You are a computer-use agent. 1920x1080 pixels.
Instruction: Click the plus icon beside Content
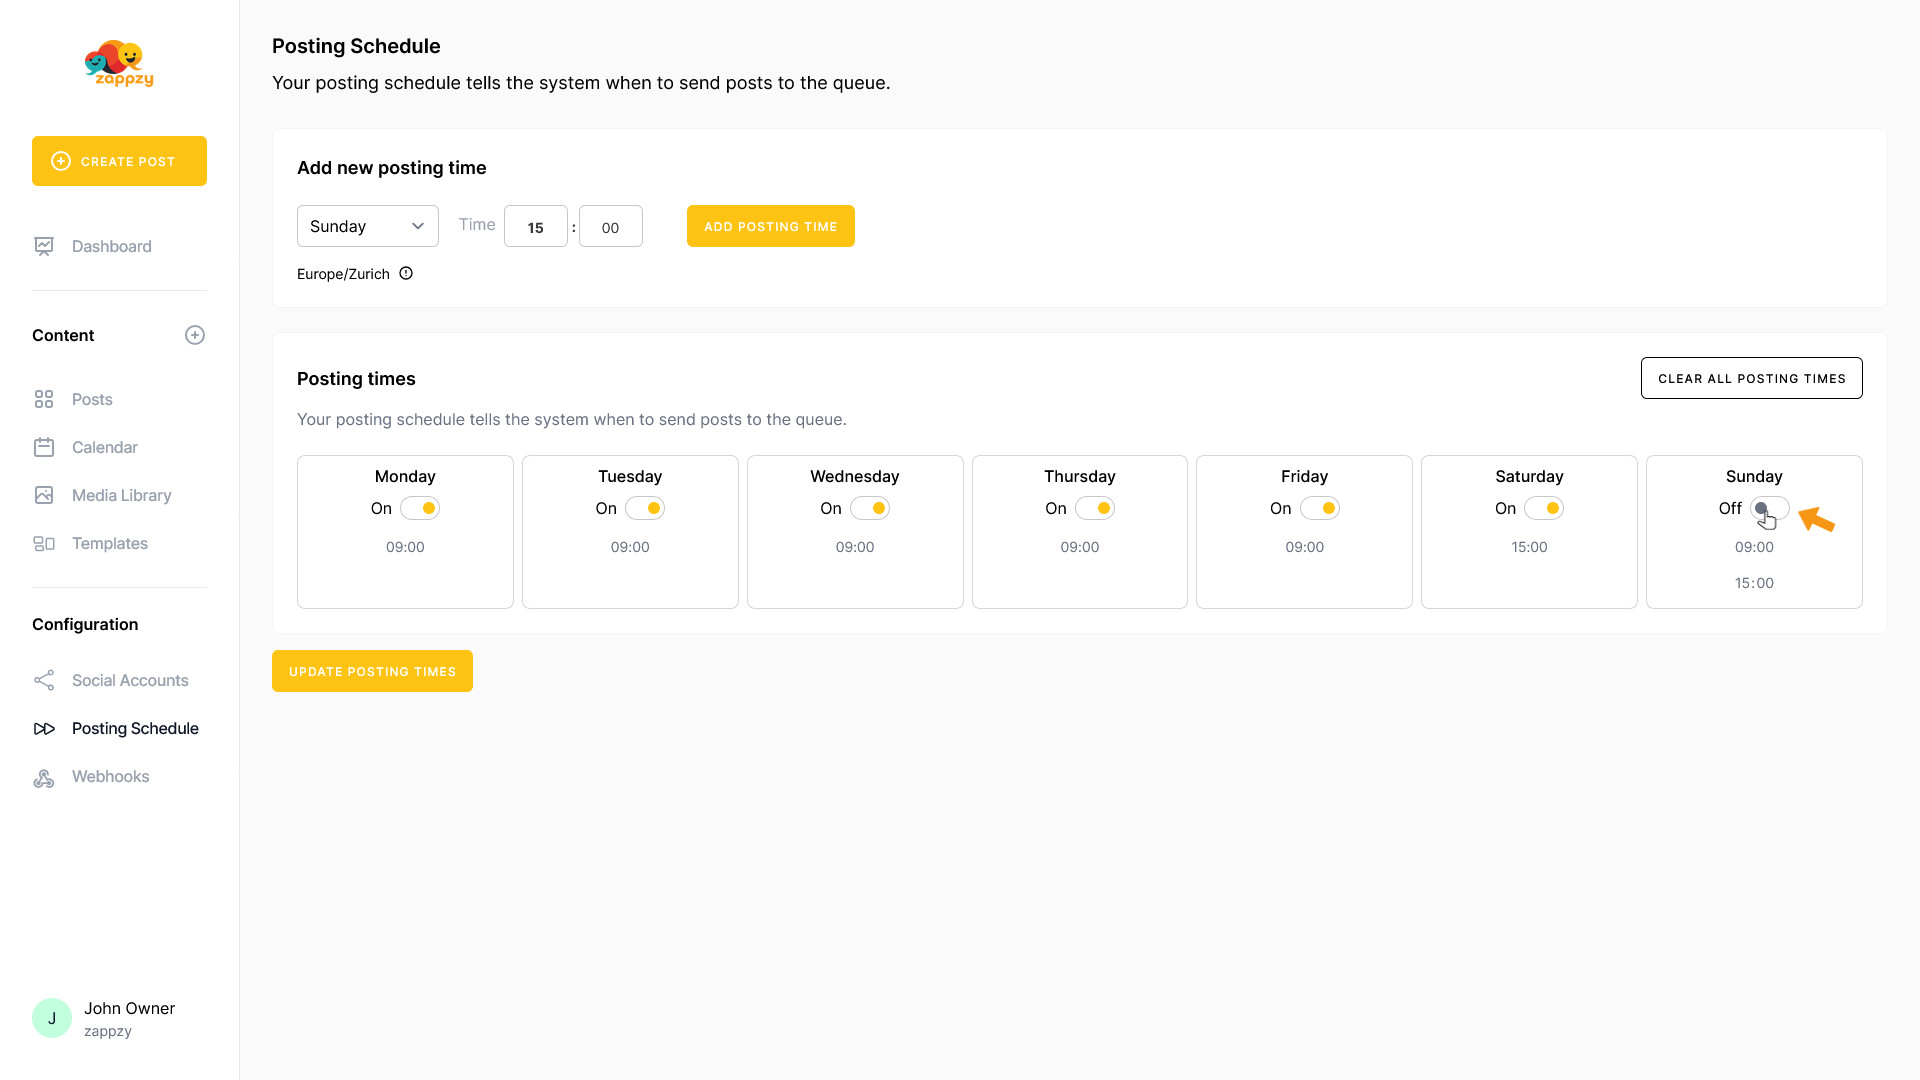195,335
